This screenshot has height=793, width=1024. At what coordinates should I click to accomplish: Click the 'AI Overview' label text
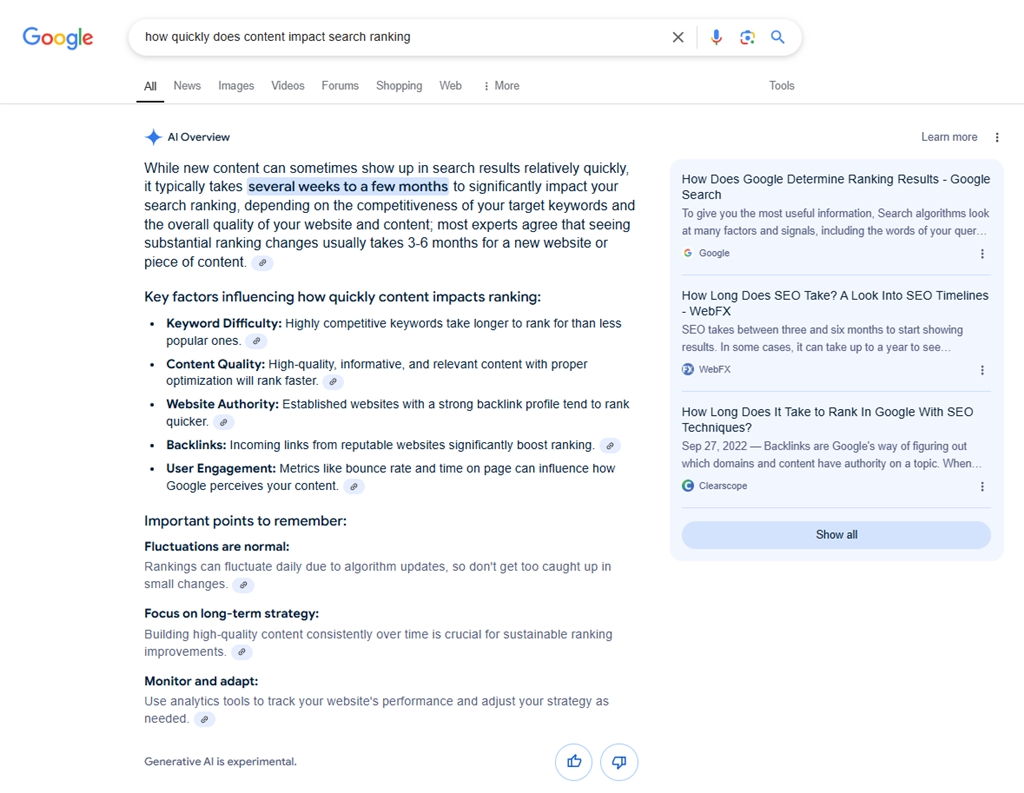[199, 137]
